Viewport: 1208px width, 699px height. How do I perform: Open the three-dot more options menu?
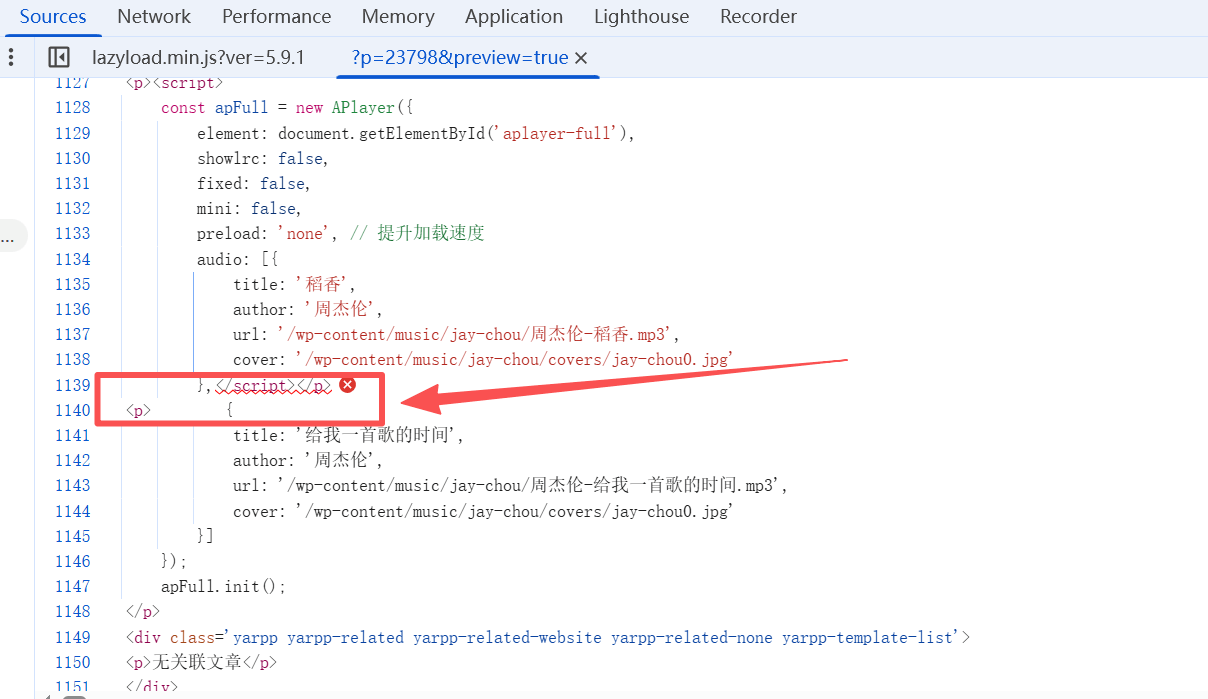click(11, 57)
